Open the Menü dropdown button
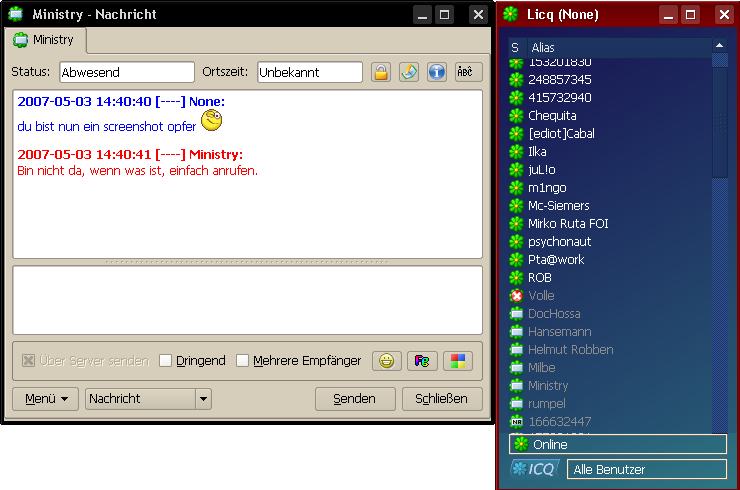The height and width of the screenshot is (490, 740). [x=45, y=399]
